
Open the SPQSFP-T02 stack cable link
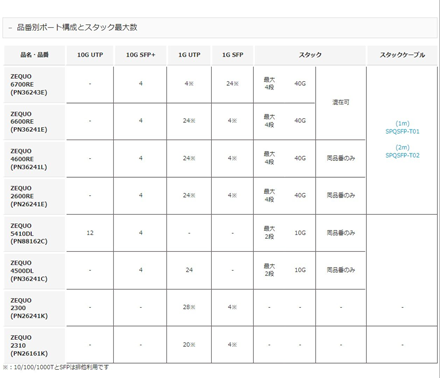tap(402, 155)
